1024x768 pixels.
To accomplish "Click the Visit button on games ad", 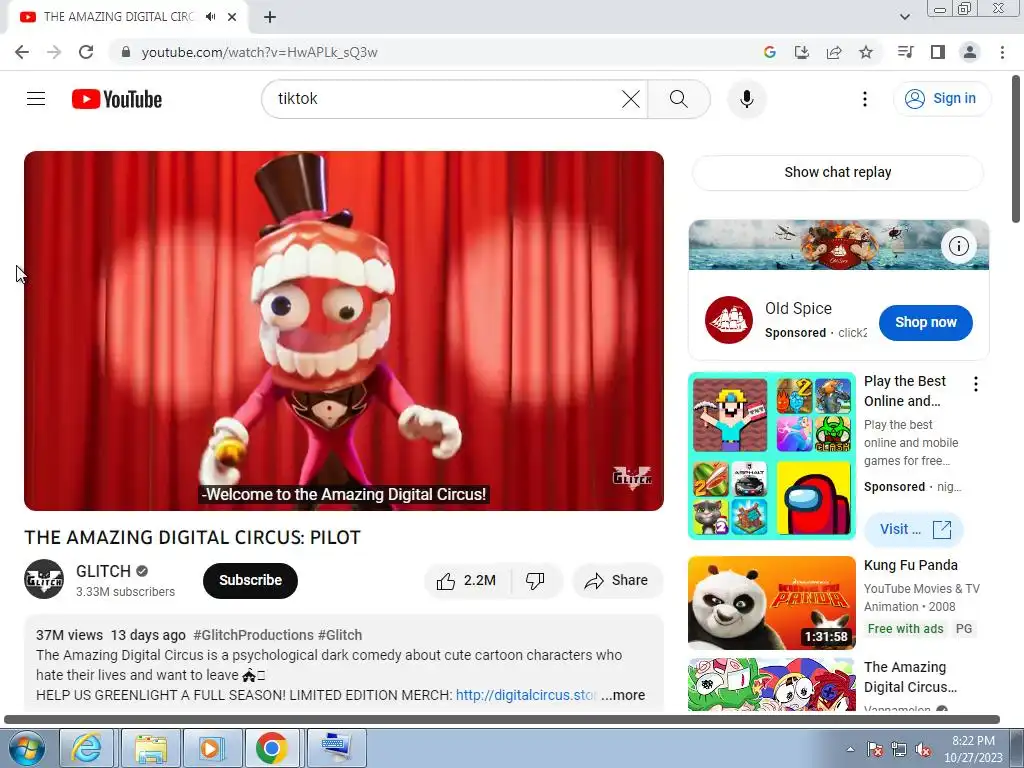I will pyautogui.click(x=914, y=530).
